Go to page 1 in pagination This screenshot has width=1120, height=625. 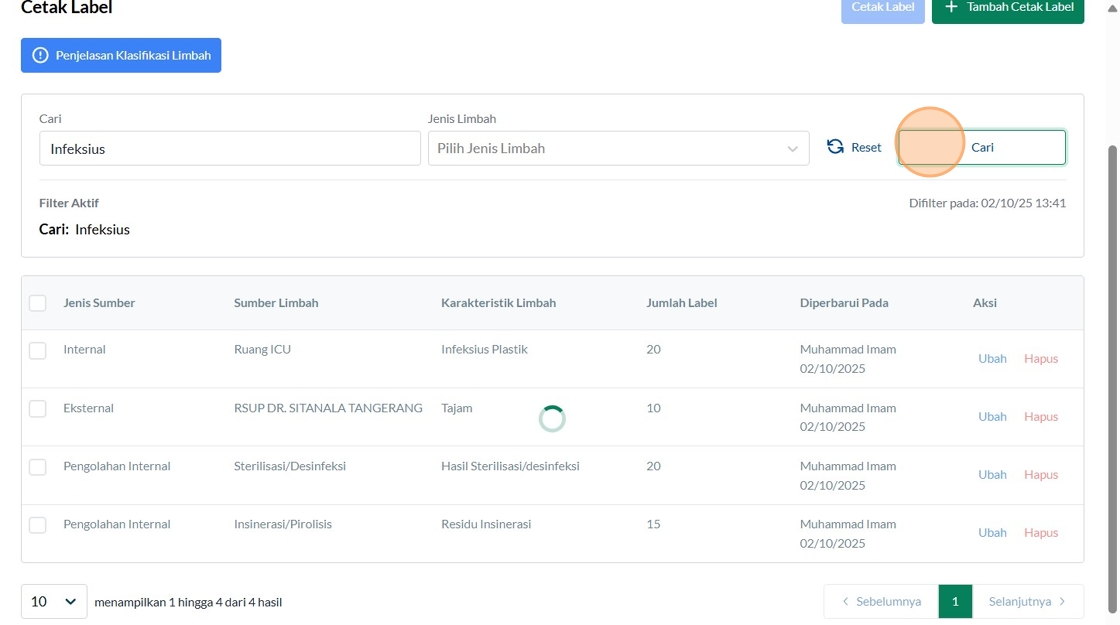pyautogui.click(x=955, y=602)
